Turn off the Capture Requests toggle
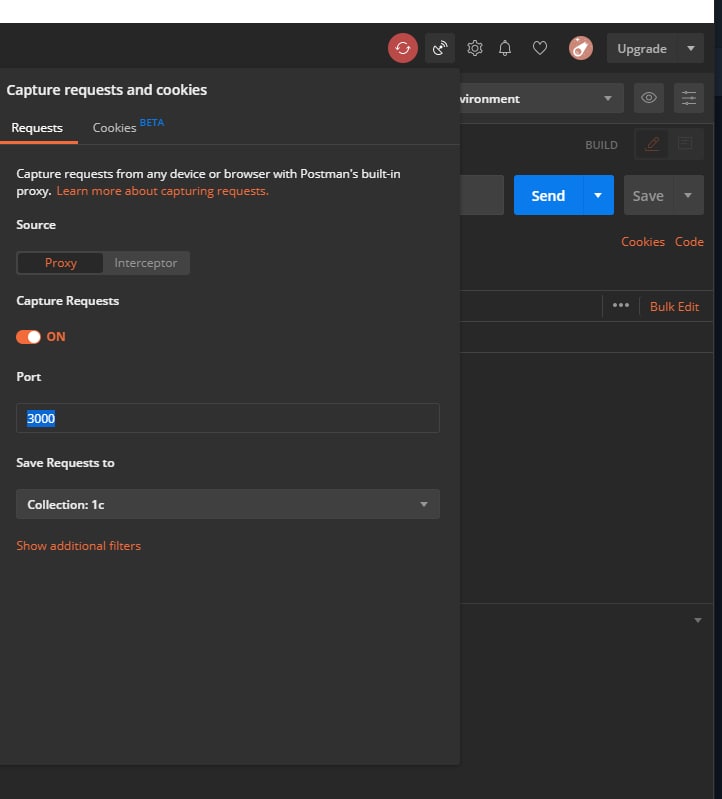 coord(29,337)
